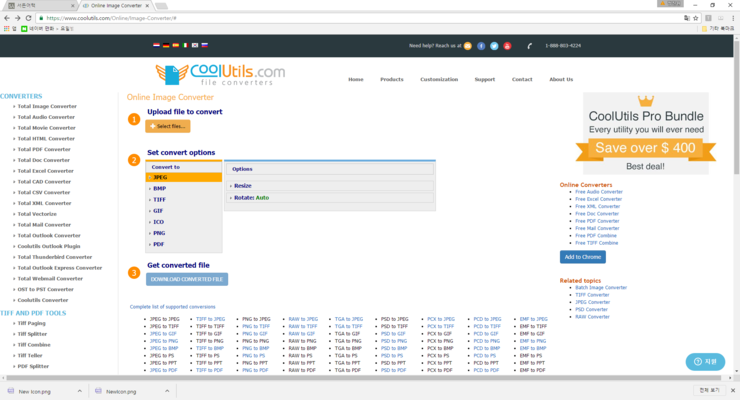The height and width of the screenshot is (400, 740).
Task: Open OST to PST Converter link
Action: [x=45, y=290]
